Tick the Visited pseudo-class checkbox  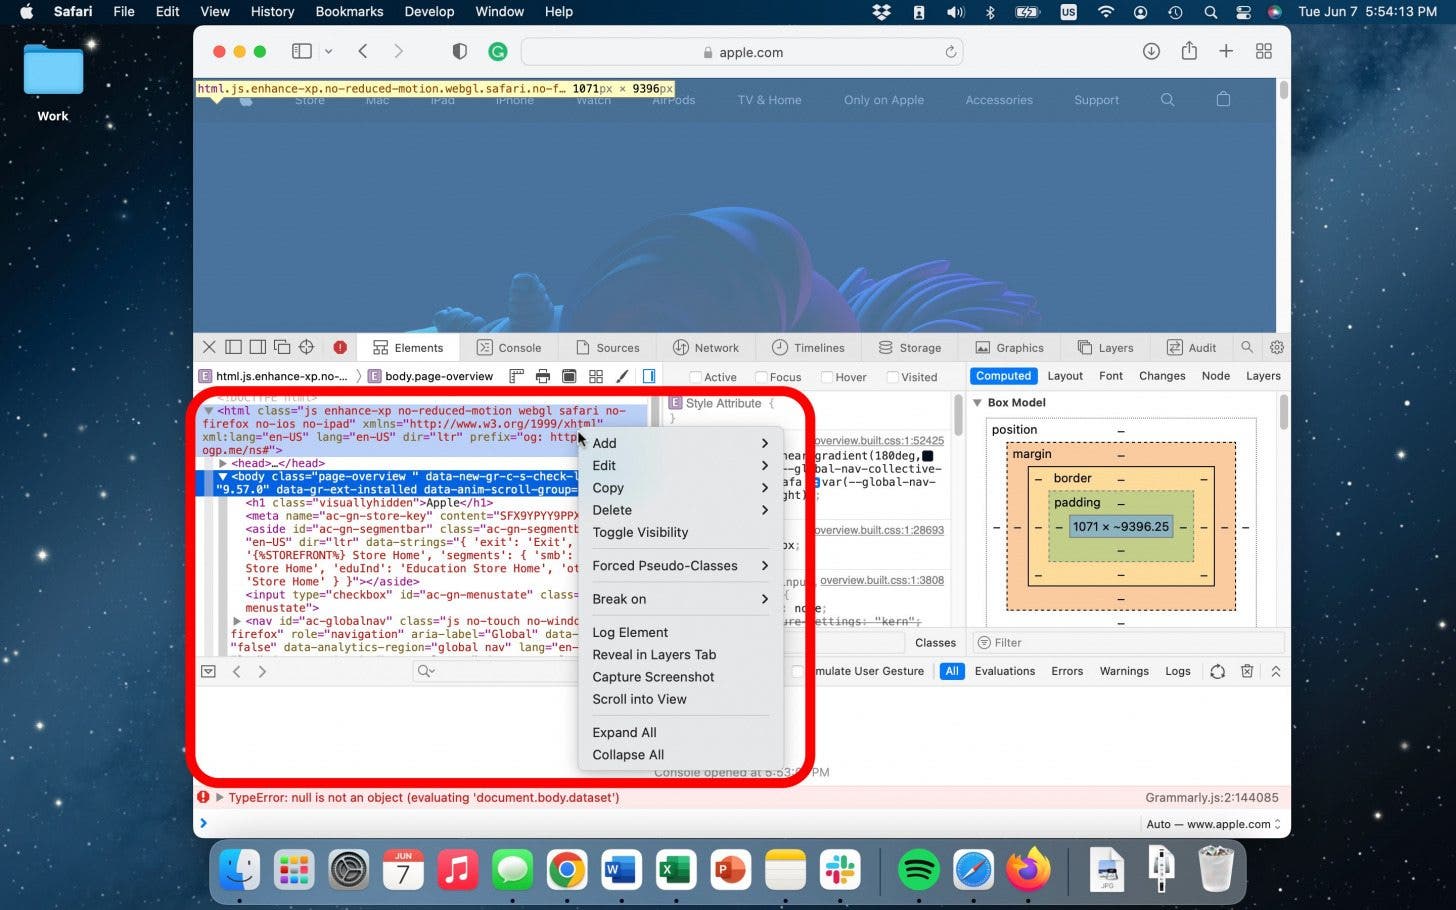click(892, 377)
